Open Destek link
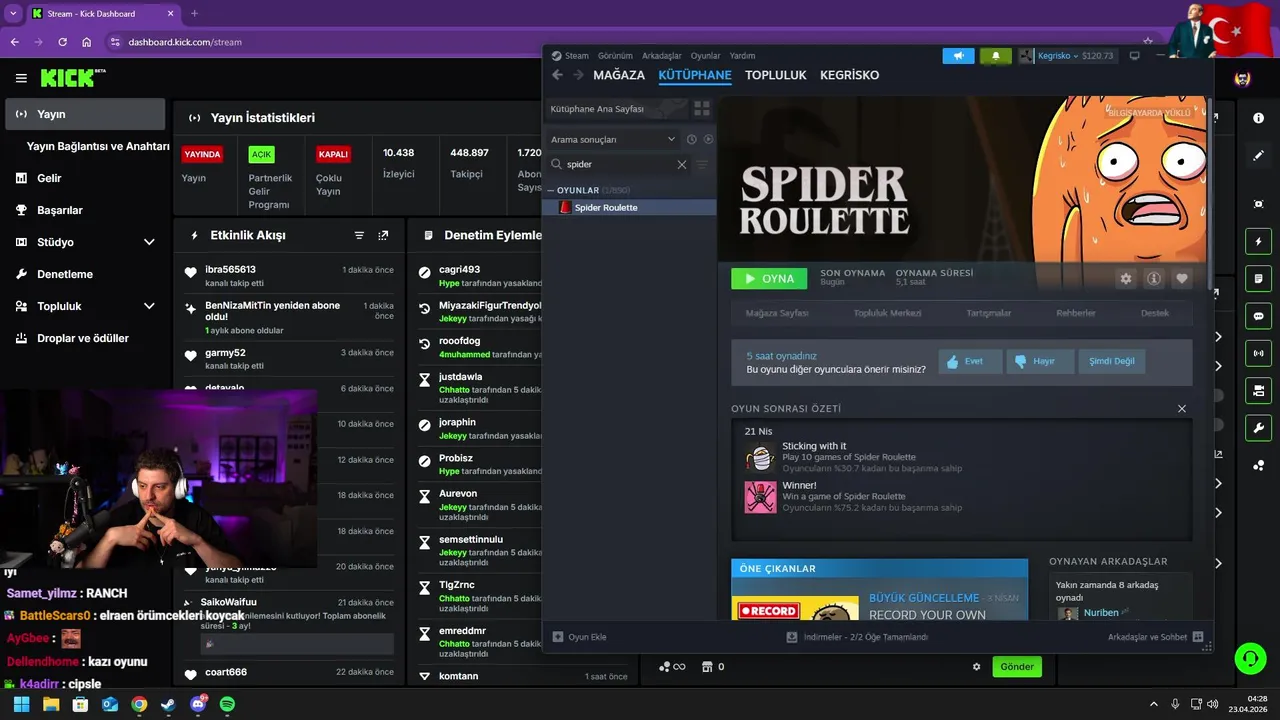This screenshot has height=720, width=1280. tap(1155, 313)
